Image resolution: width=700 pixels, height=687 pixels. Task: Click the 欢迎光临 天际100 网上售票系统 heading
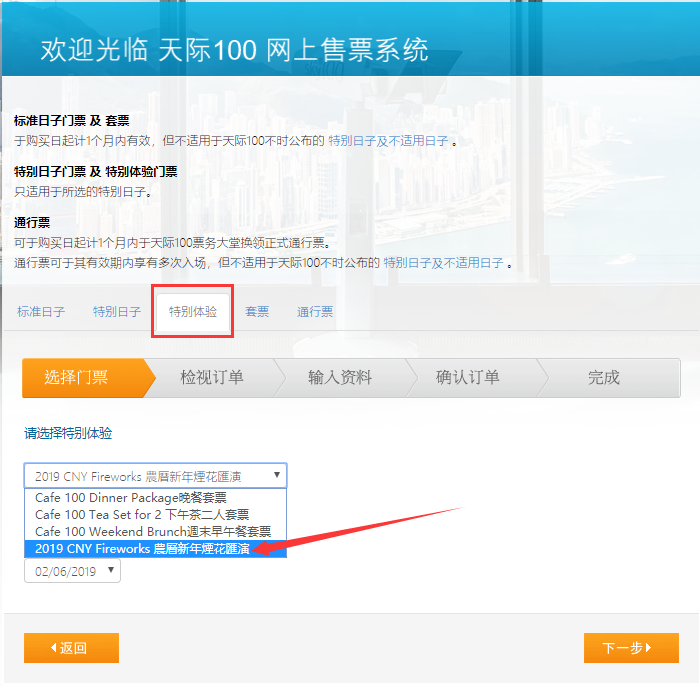click(234, 50)
